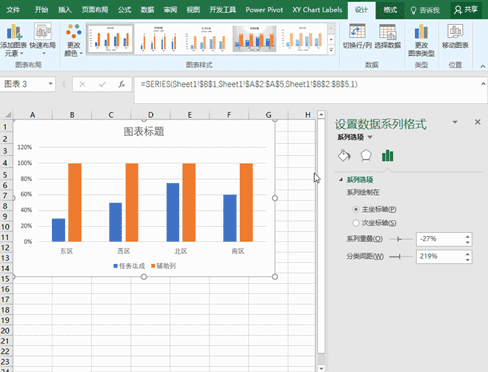The height and width of the screenshot is (372, 488).
Task: Switch to the 公式 tab
Action: (x=124, y=10)
